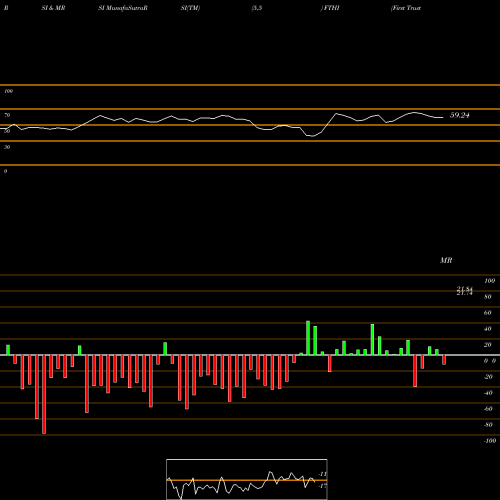500x500 pixels.
Task: Click the 100 label on MR axis
Action: 489,281
